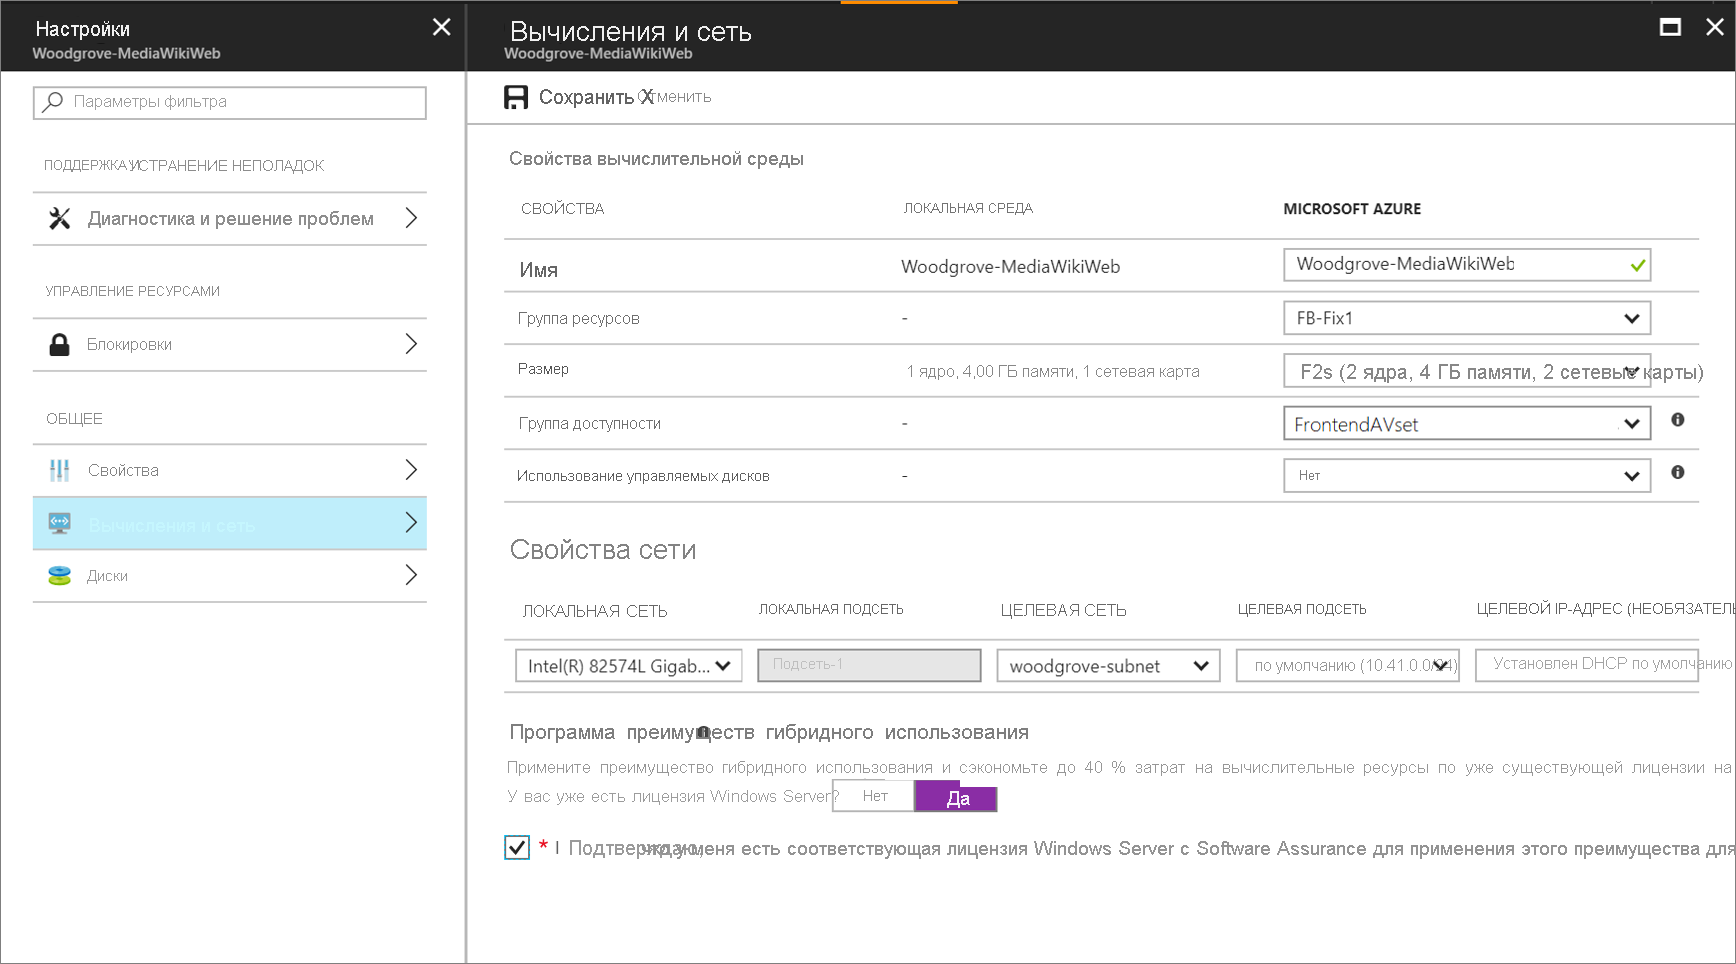Click the Группа ресурсов label
The image size is (1736, 964).
579,319
